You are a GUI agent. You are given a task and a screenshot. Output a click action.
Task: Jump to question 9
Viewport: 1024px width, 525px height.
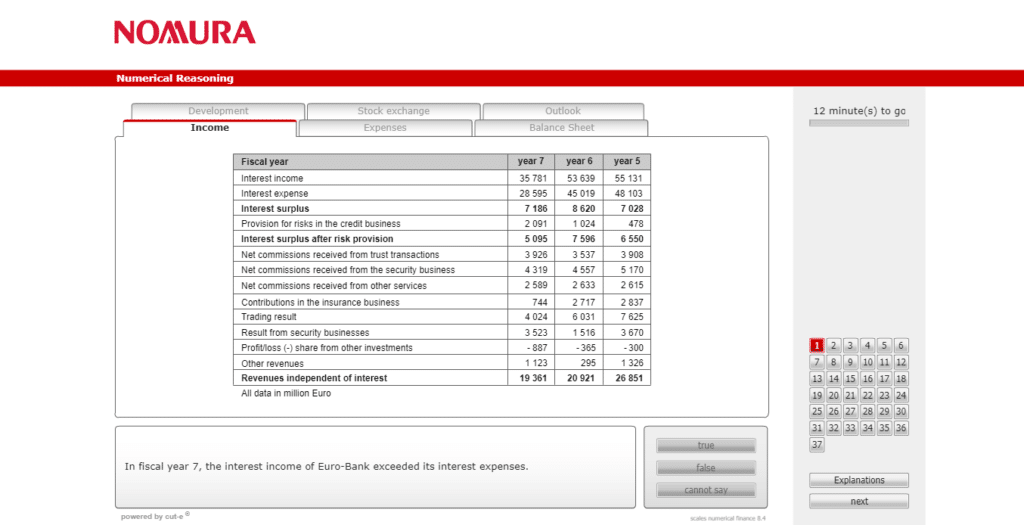click(850, 362)
